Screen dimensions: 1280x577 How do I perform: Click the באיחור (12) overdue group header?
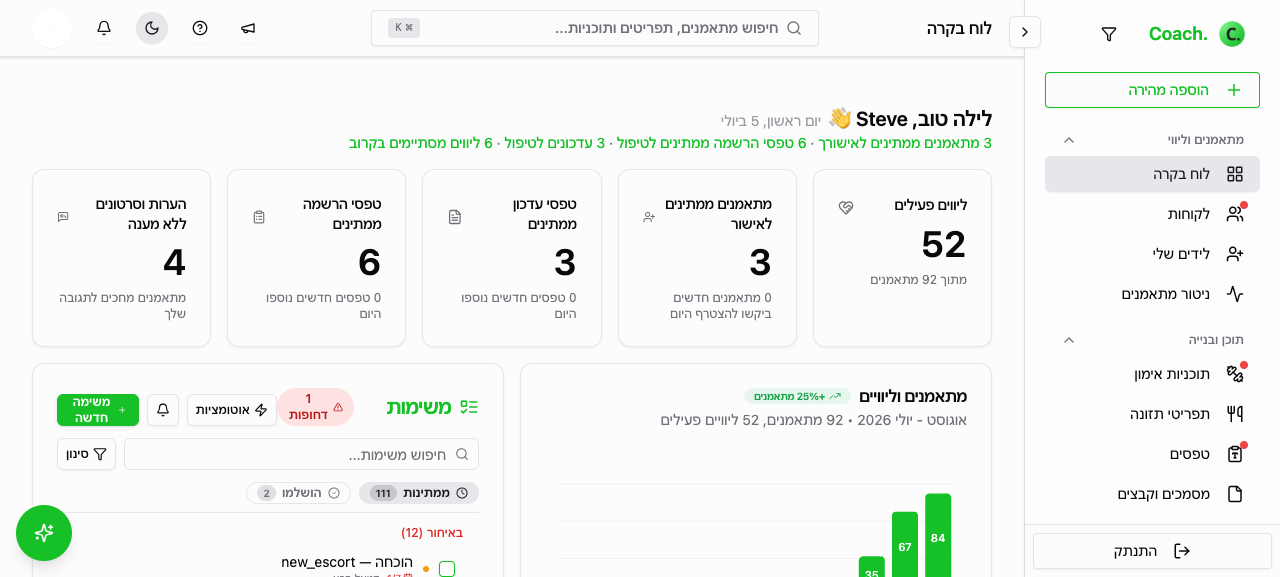point(432,533)
